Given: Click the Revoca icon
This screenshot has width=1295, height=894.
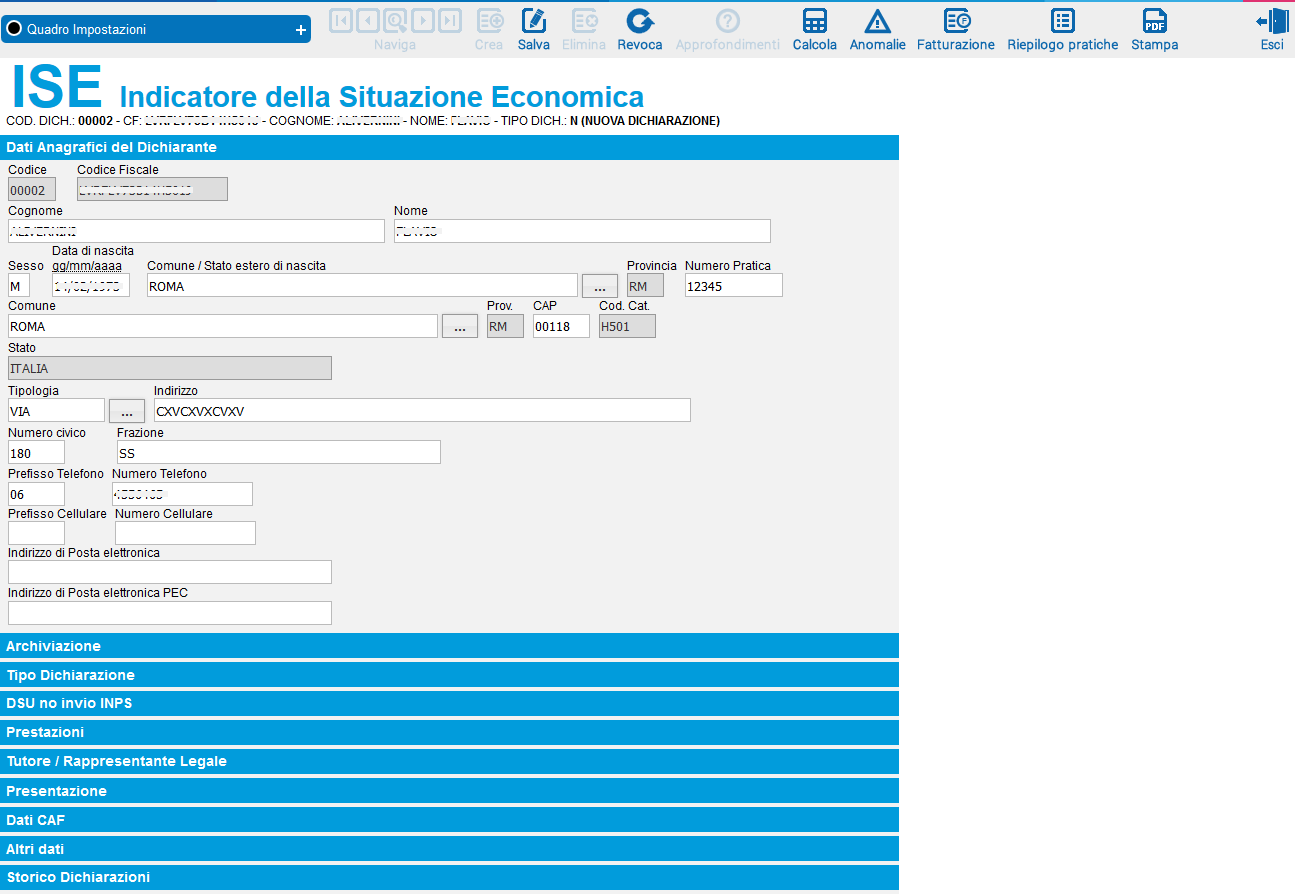Looking at the screenshot, I should (x=640, y=21).
